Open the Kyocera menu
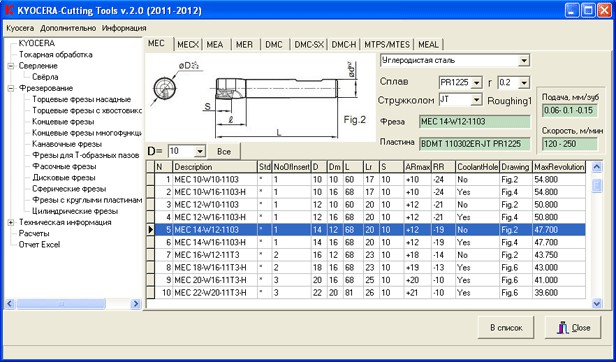616x362 pixels. tap(20, 28)
